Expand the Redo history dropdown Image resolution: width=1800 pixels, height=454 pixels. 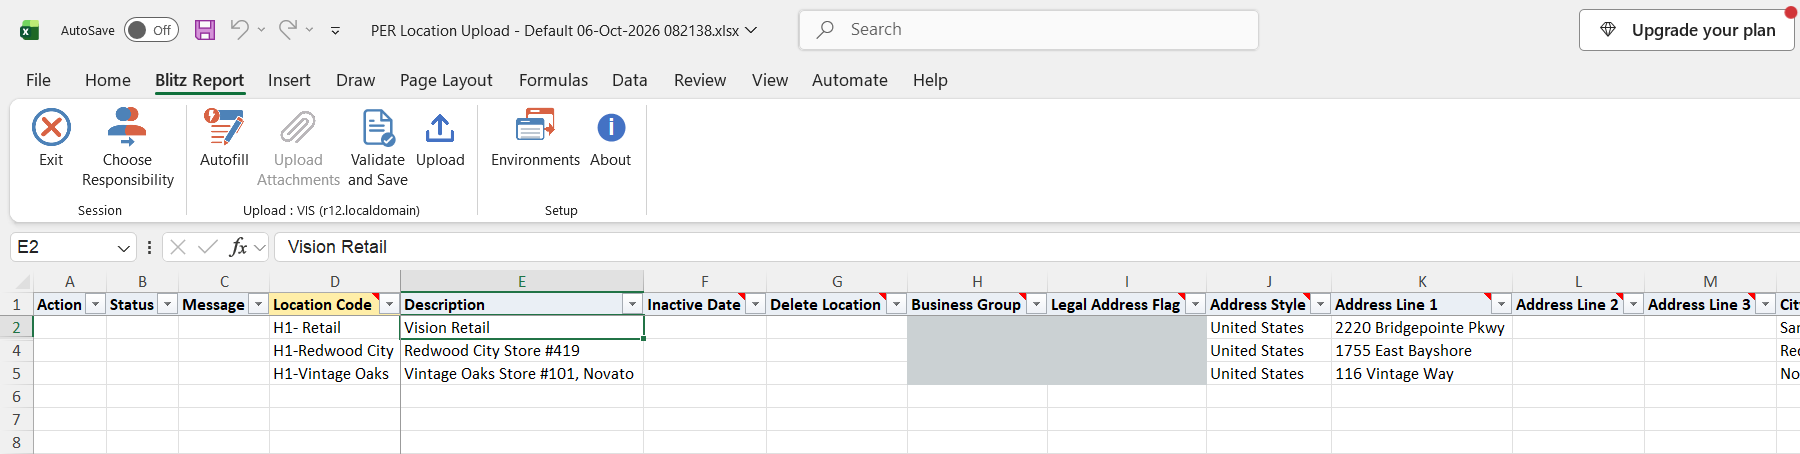[309, 30]
